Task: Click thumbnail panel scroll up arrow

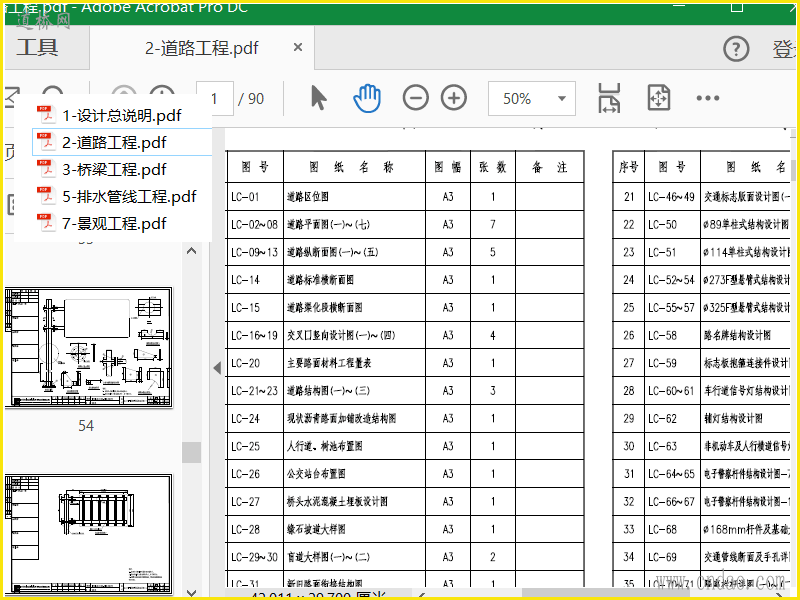Action: 192,251
